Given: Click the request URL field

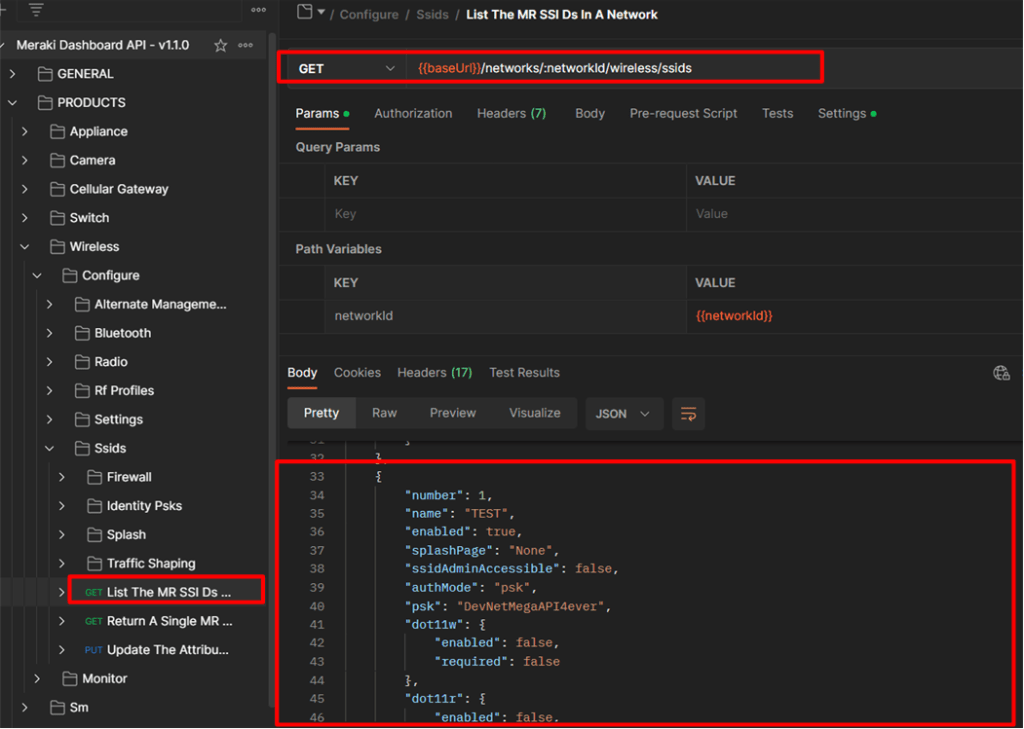Looking at the screenshot, I should pos(600,69).
